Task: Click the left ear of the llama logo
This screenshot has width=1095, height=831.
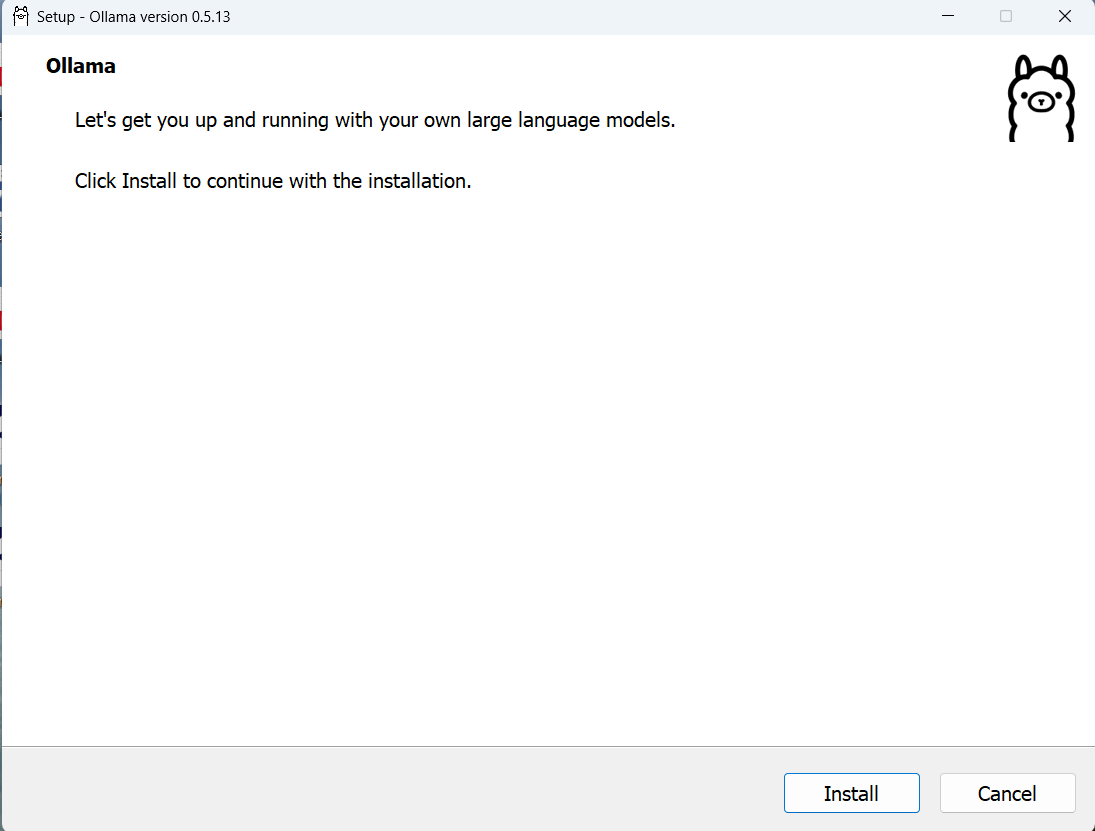Action: 1021,67
